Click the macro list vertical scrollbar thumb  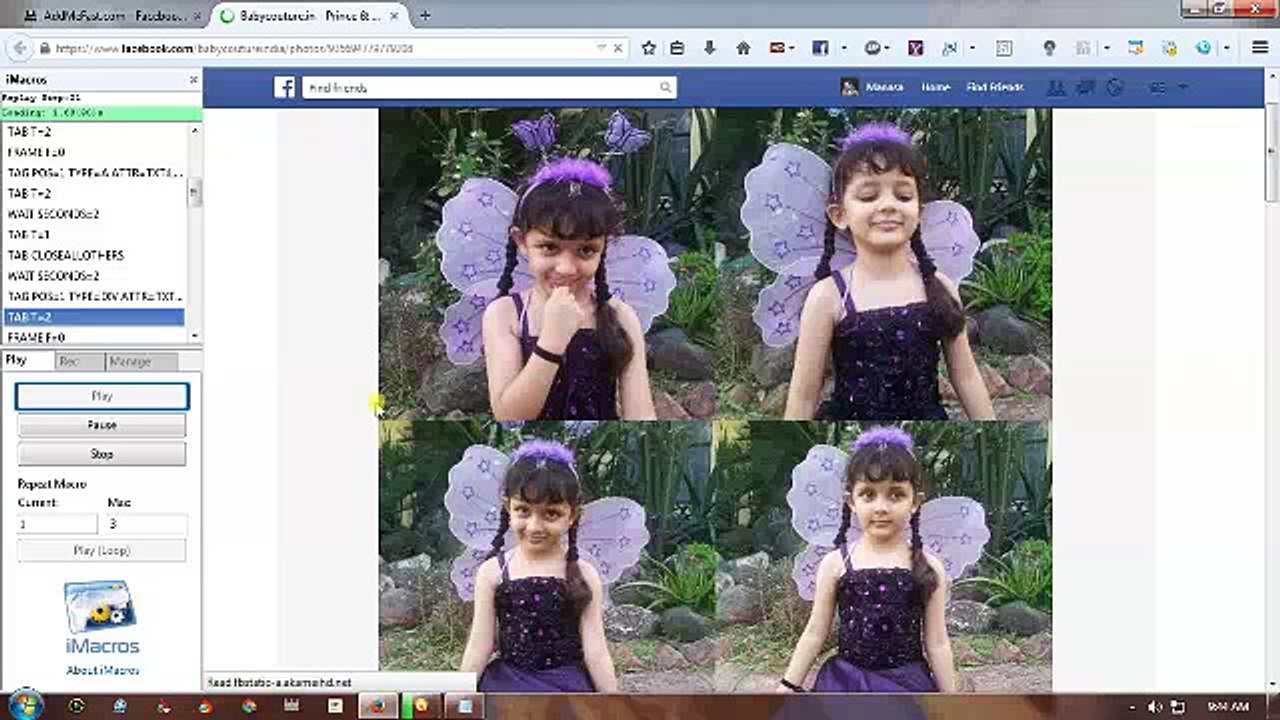tap(195, 193)
